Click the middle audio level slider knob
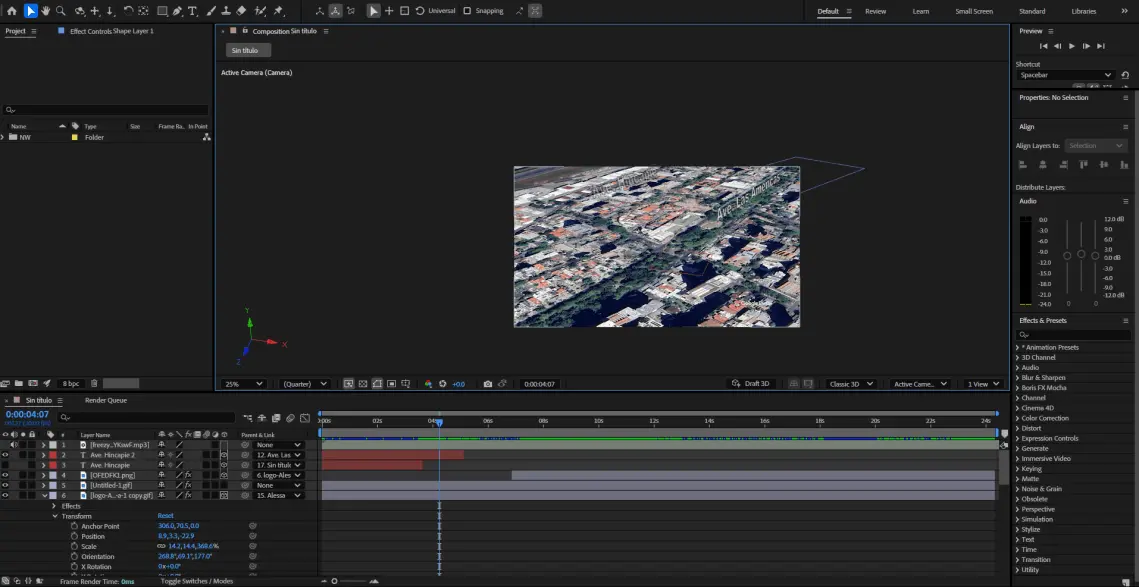 click(x=1081, y=254)
